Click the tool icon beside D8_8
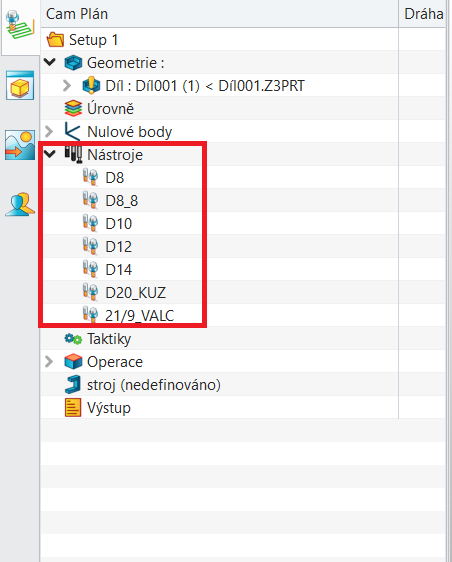Image resolution: width=452 pixels, height=562 pixels. [x=90, y=200]
